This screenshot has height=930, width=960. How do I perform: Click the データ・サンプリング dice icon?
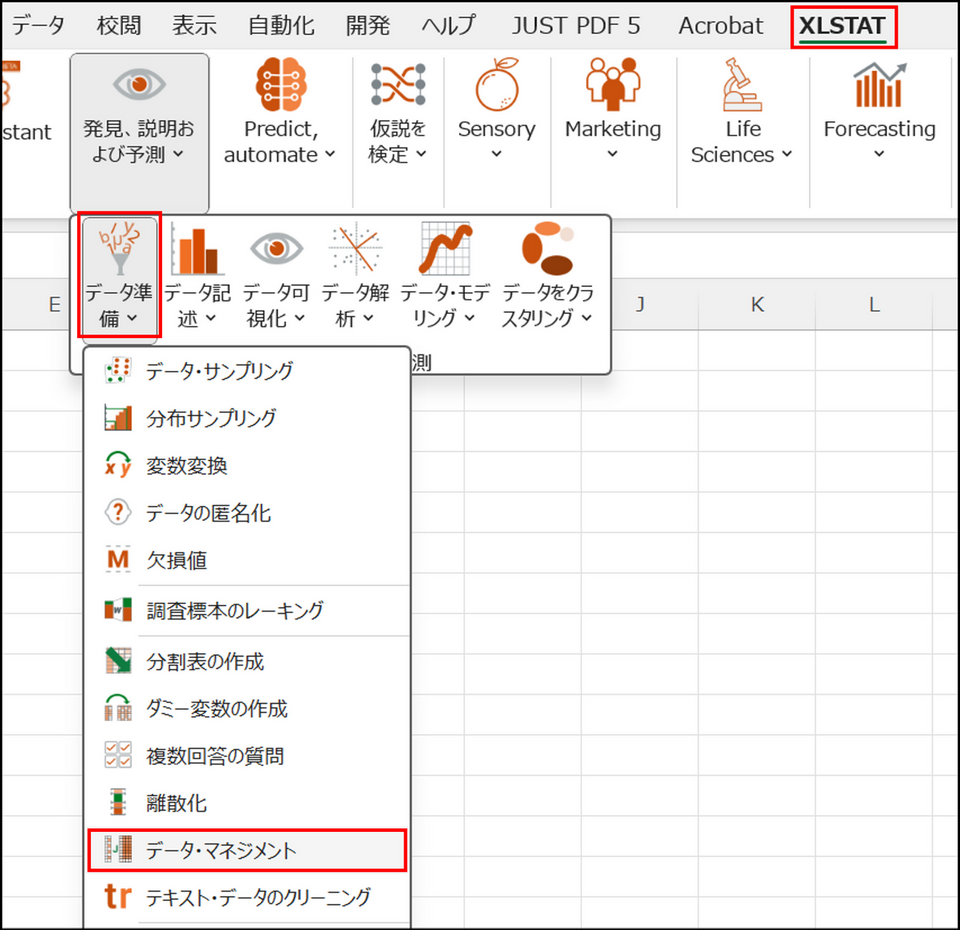click(x=118, y=370)
